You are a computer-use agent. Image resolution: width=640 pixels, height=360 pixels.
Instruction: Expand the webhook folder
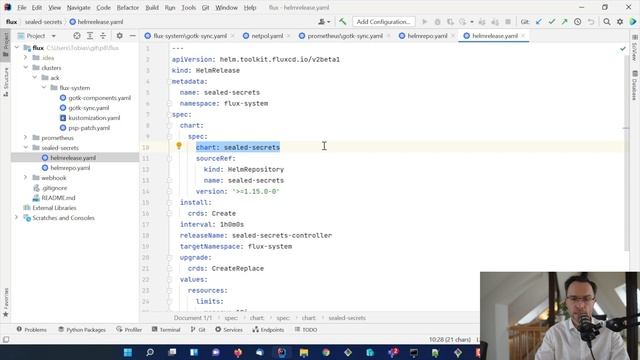click(x=26, y=178)
